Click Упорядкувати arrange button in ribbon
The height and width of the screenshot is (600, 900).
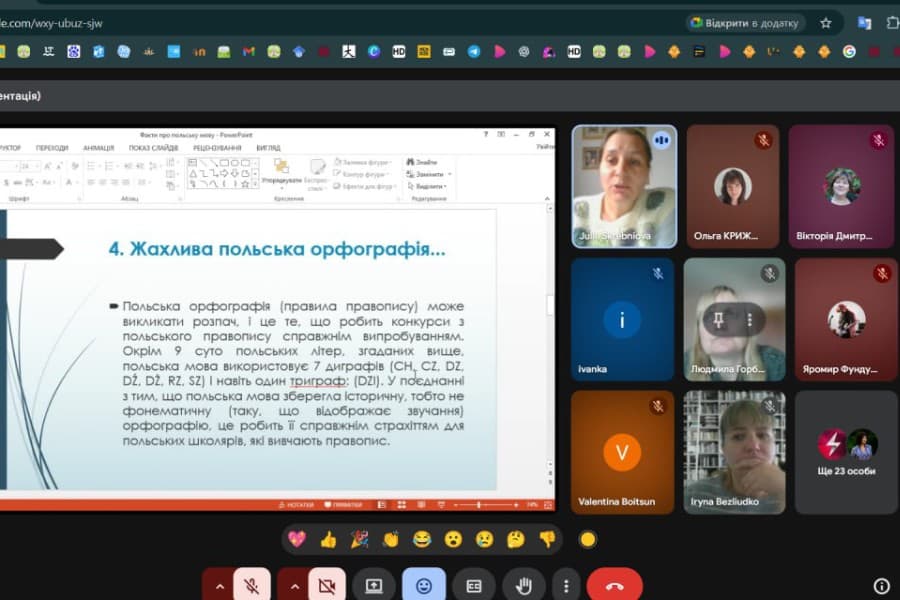(x=281, y=172)
